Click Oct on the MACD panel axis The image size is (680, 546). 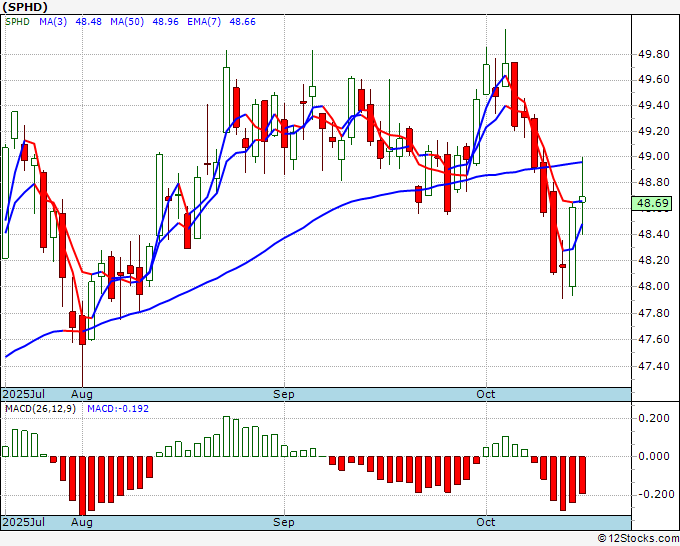486,522
